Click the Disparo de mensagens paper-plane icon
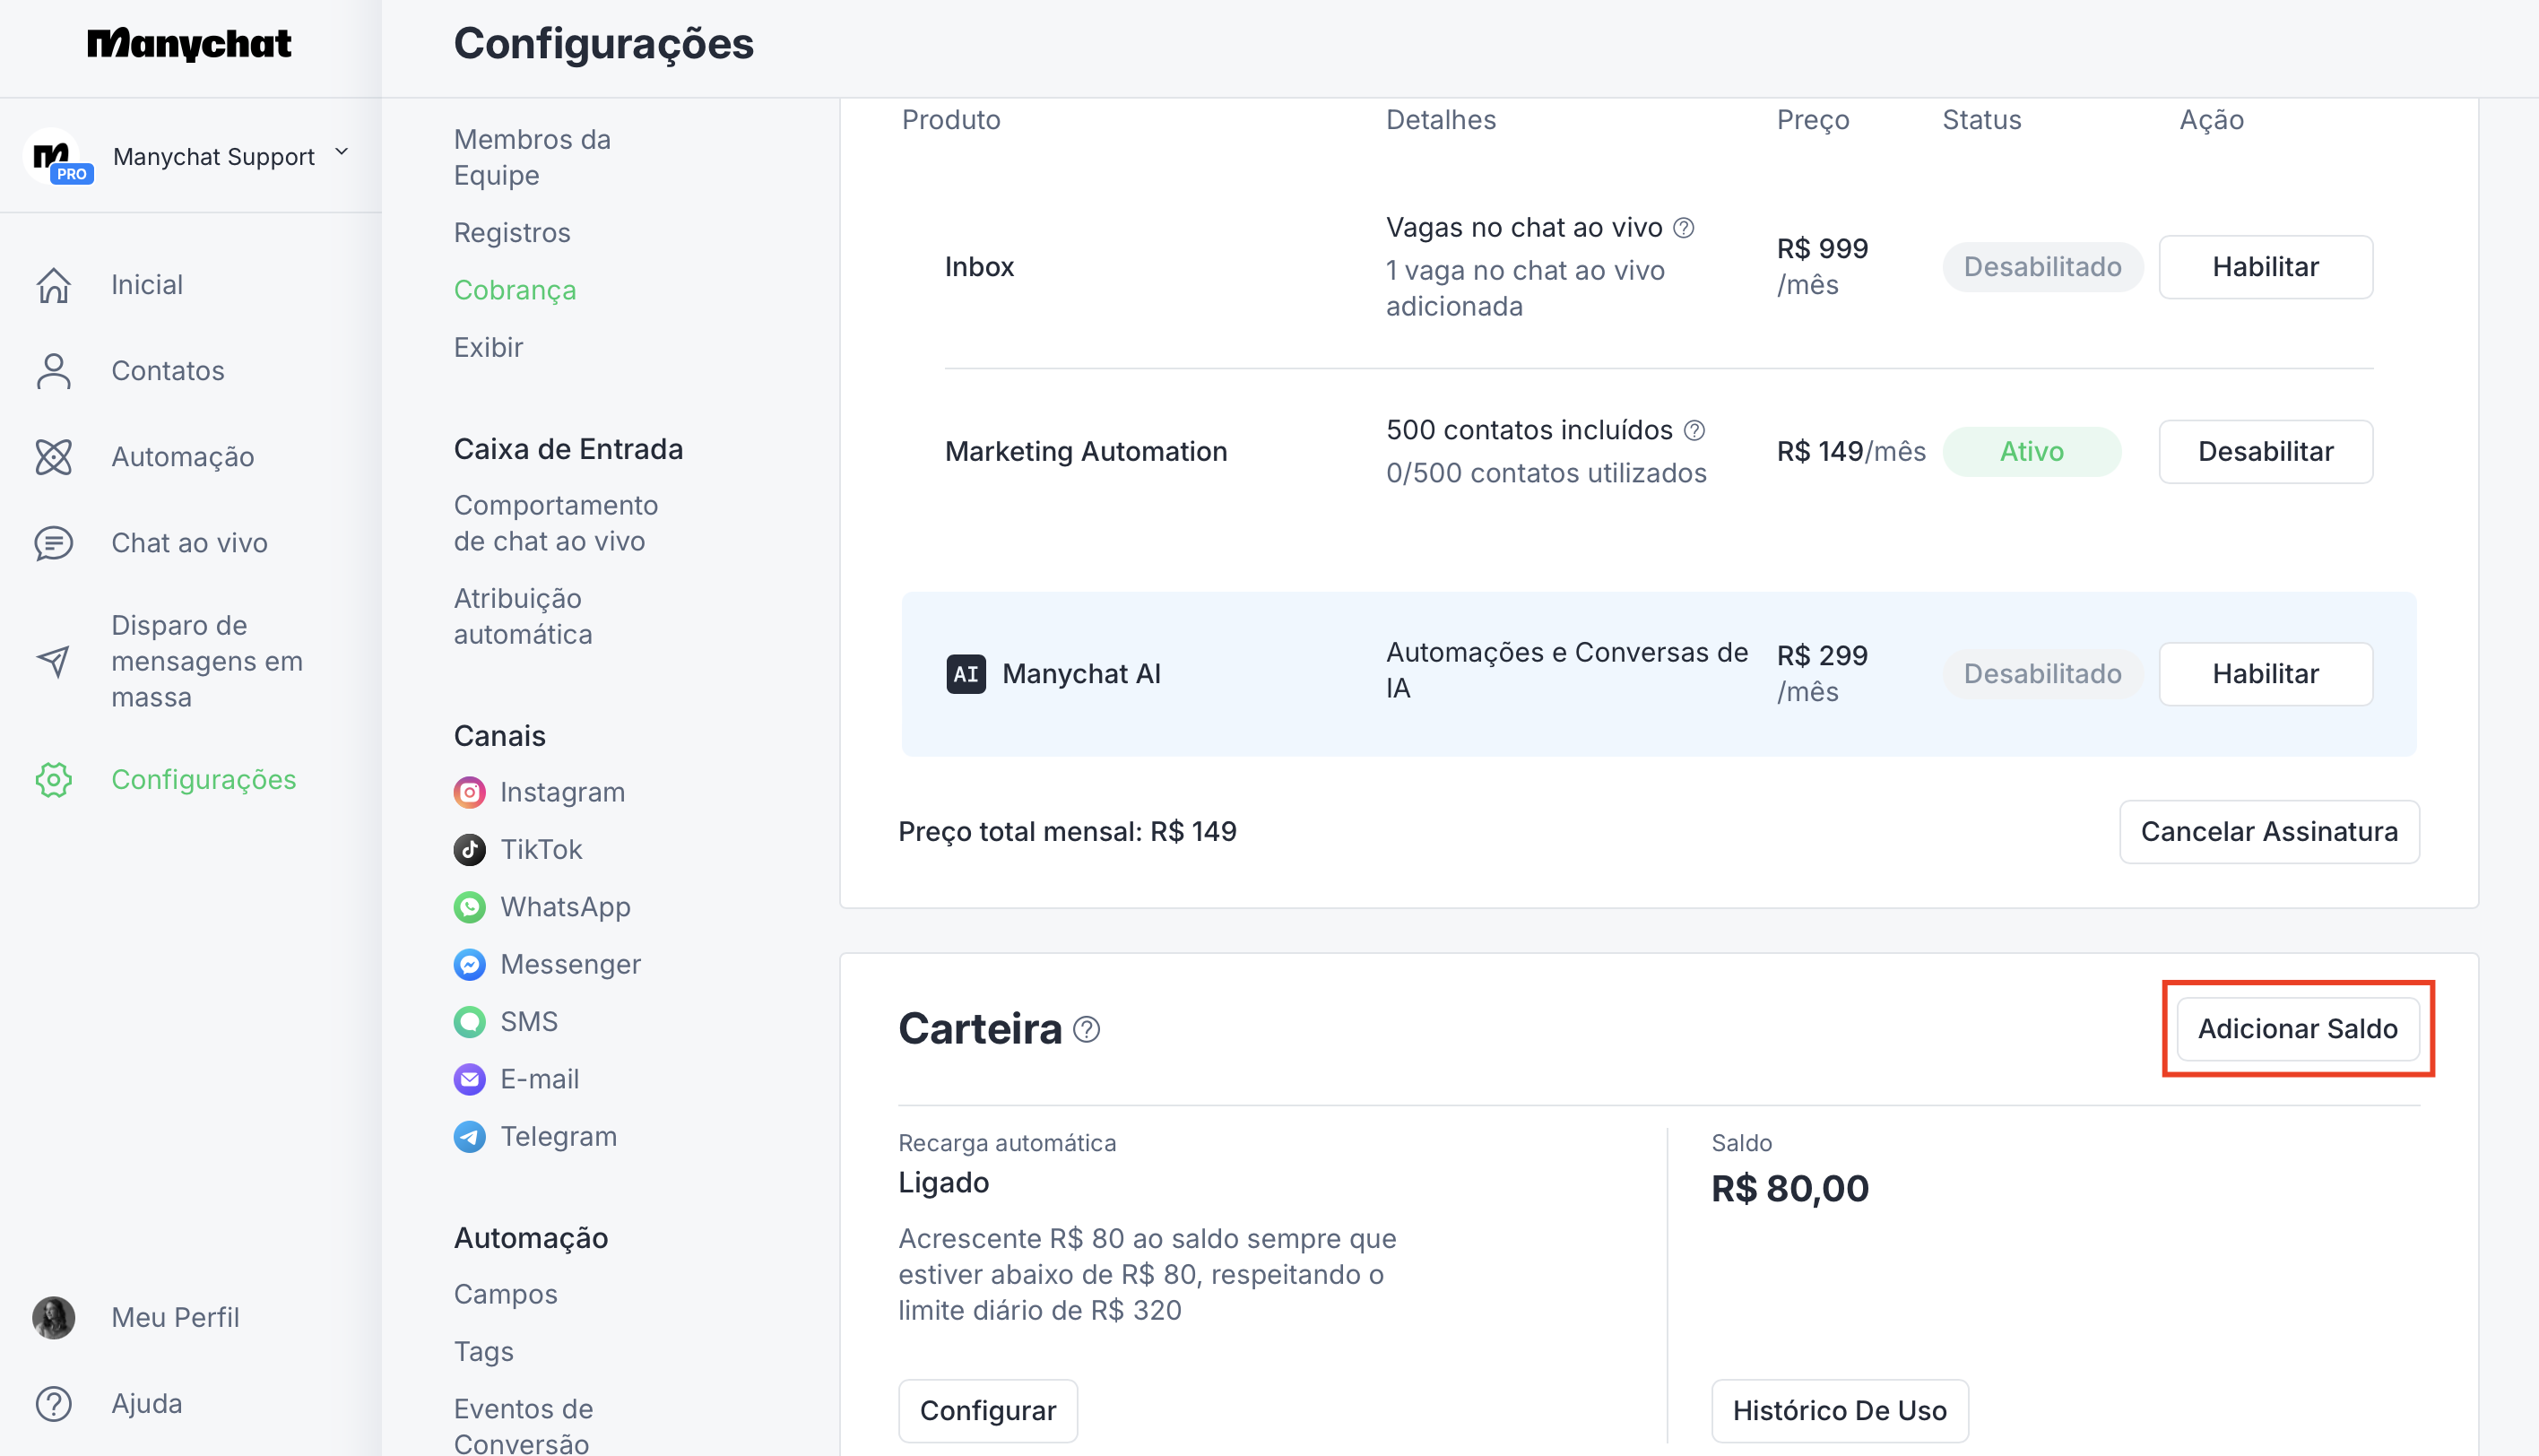2539x1456 pixels. click(54, 661)
